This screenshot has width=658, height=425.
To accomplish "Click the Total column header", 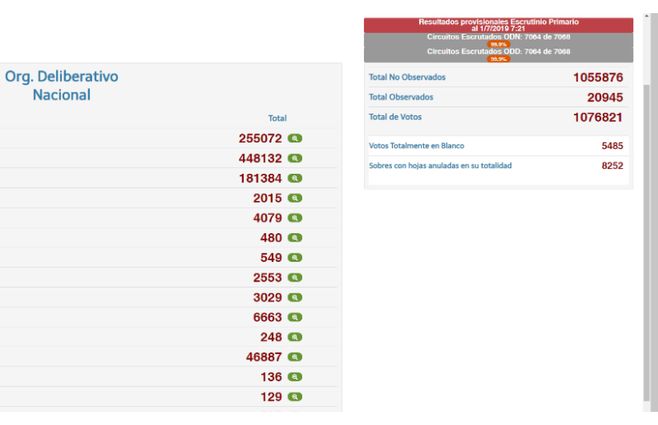I will point(277,118).
